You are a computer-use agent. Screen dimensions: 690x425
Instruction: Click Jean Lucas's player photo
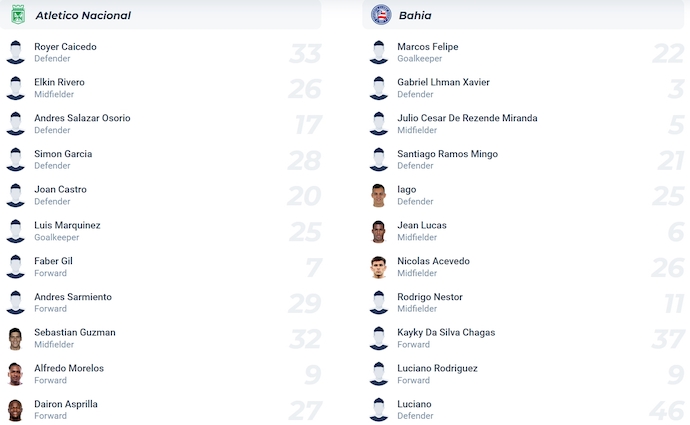(x=378, y=231)
